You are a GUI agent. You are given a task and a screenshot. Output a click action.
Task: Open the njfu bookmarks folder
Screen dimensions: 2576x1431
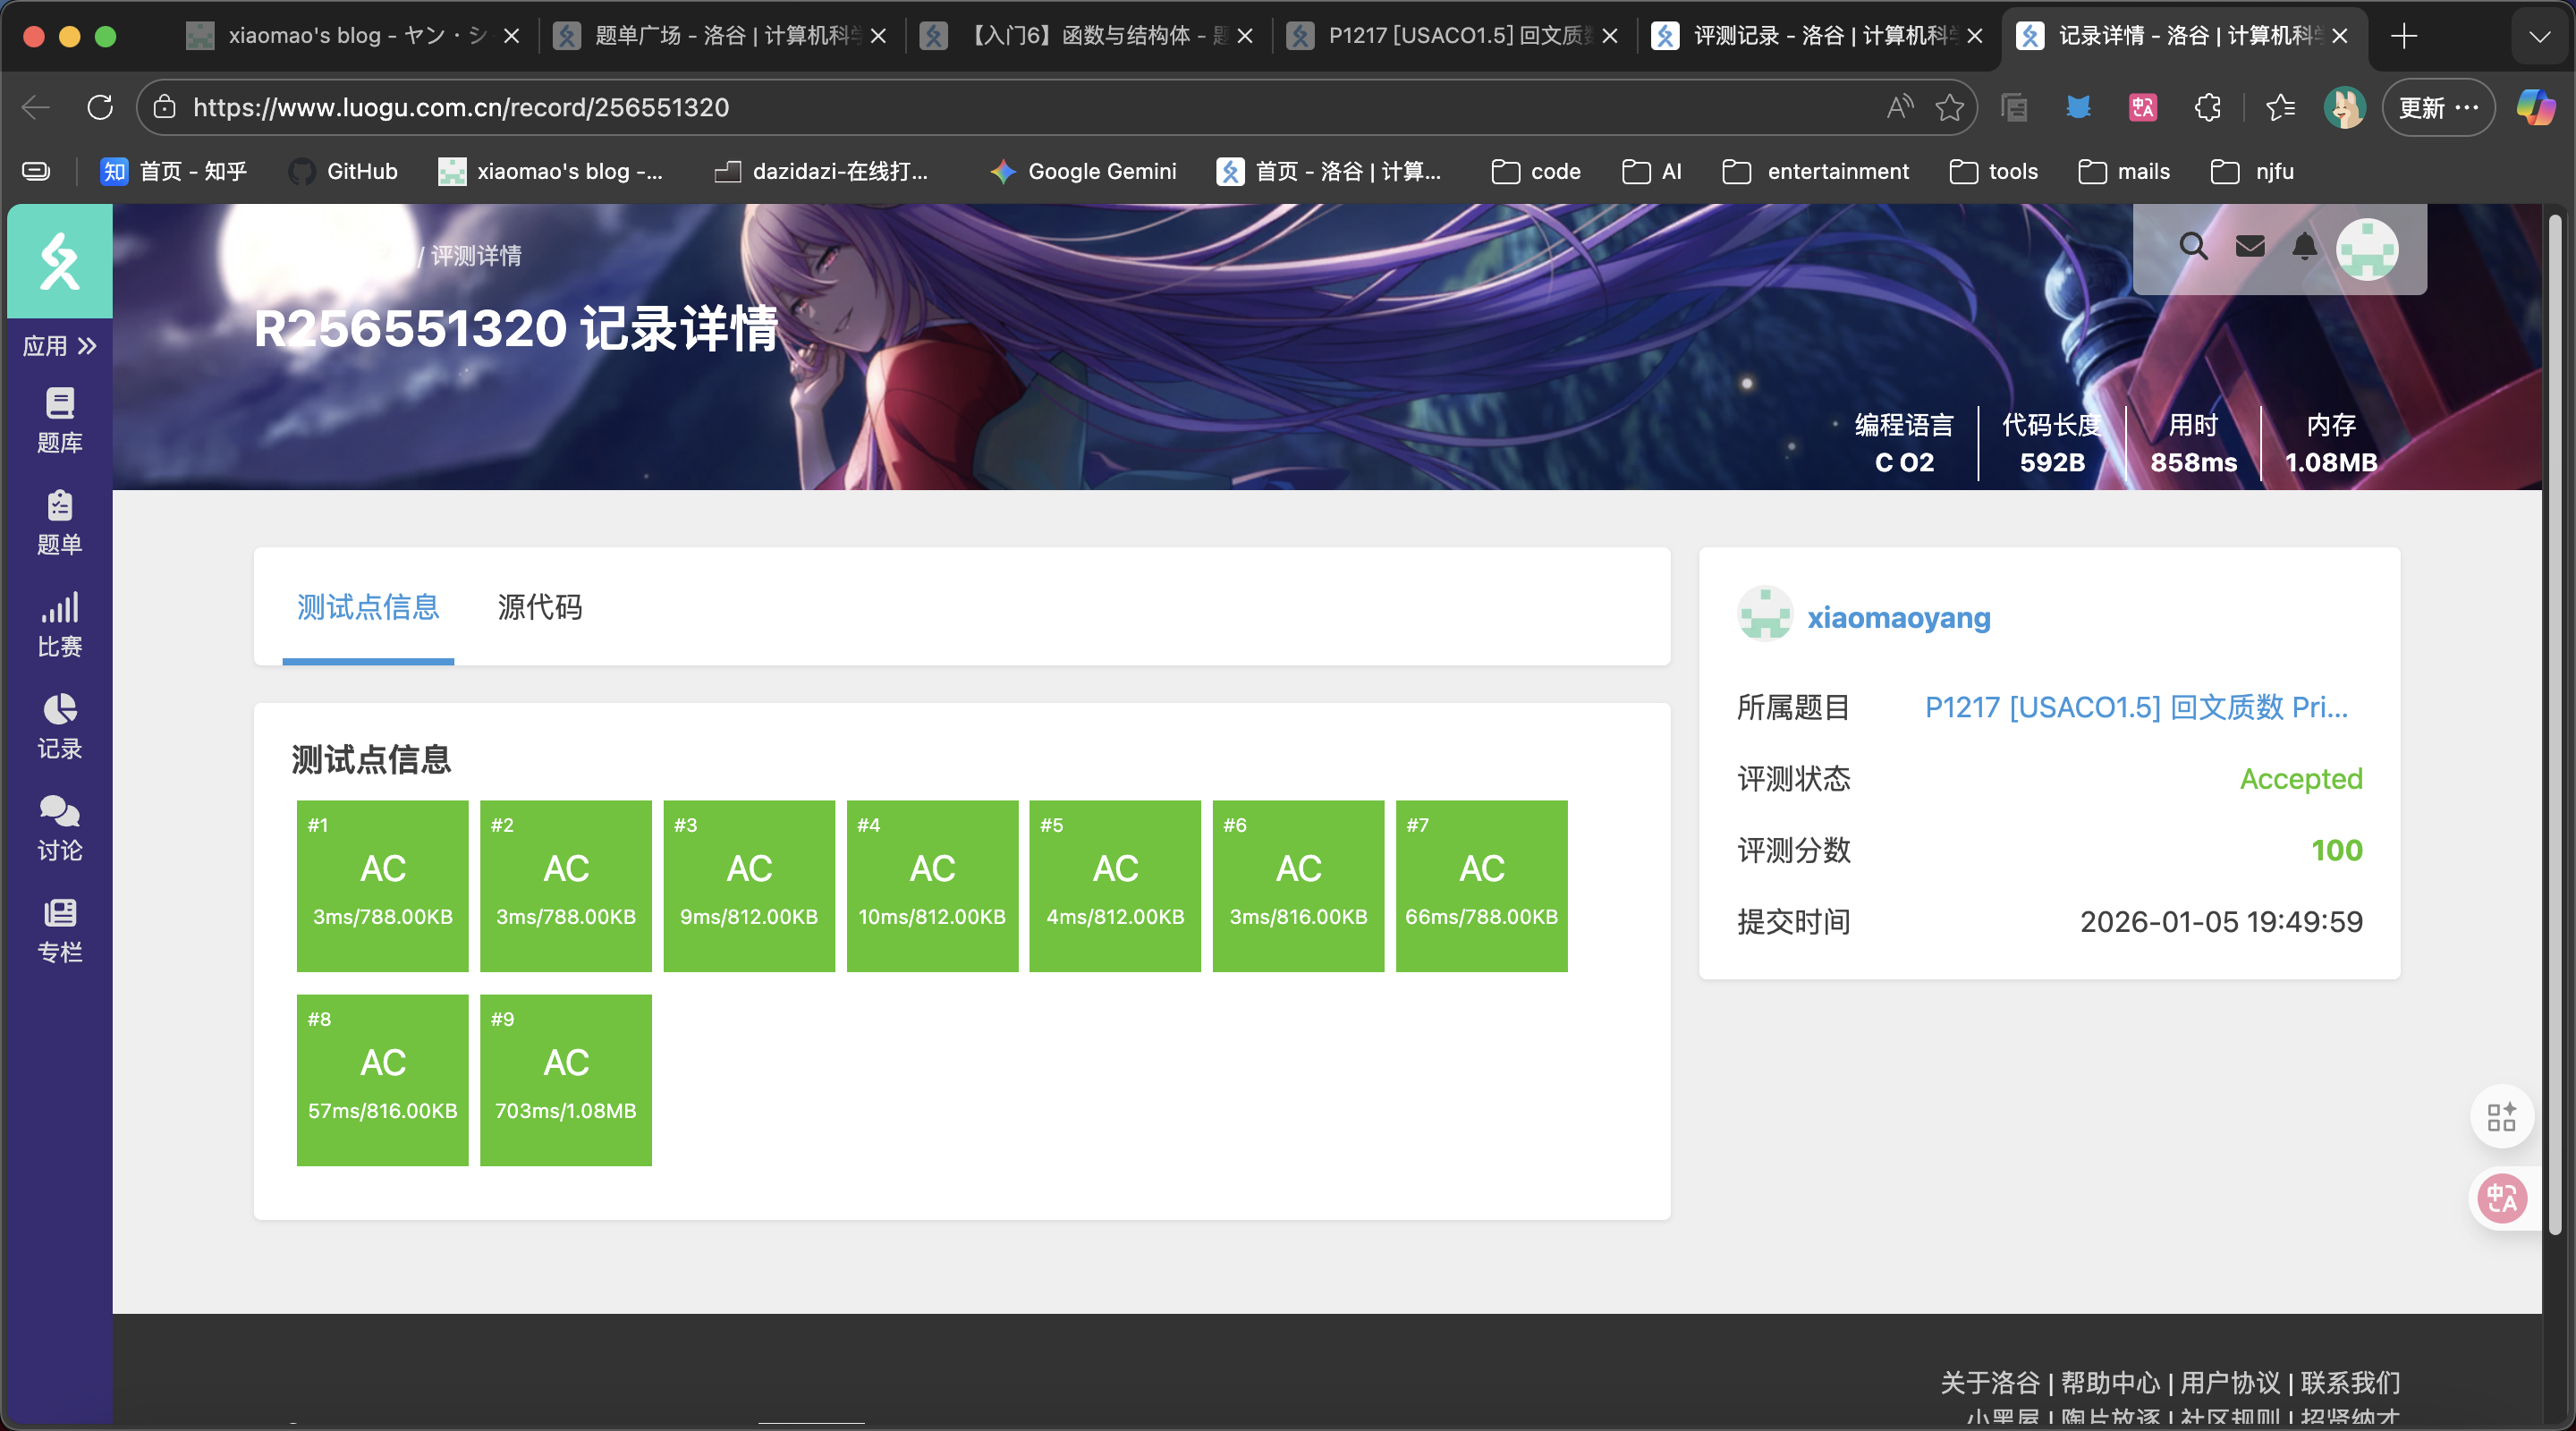point(2252,172)
